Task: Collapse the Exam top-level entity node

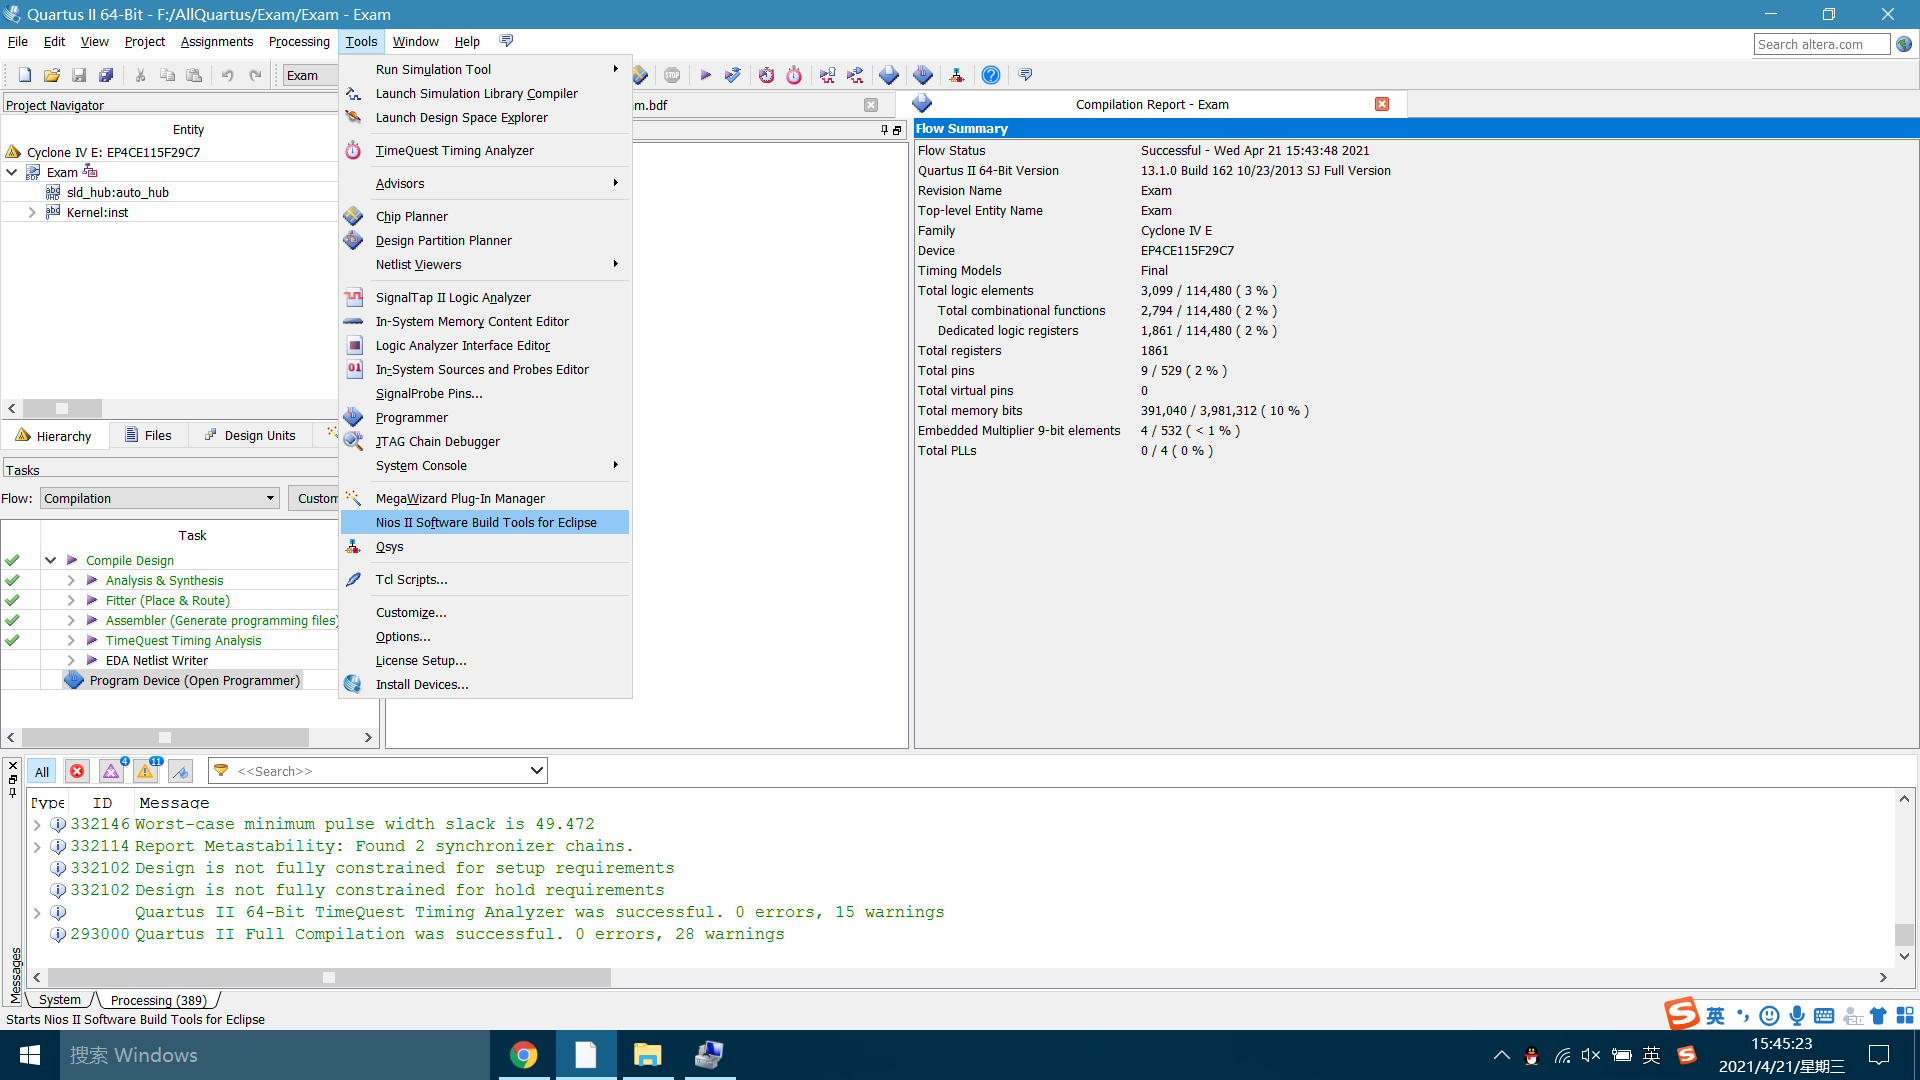Action: [12, 172]
